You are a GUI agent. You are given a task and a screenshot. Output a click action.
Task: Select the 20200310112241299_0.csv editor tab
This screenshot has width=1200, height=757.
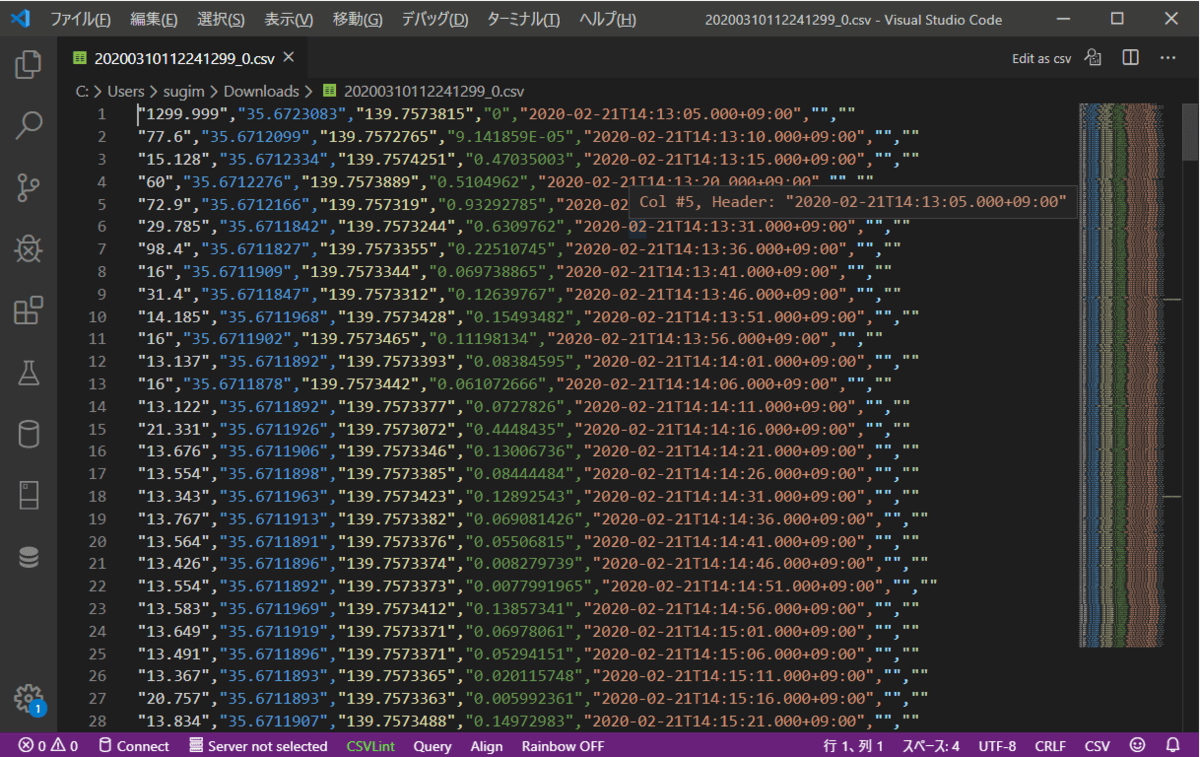click(183, 58)
